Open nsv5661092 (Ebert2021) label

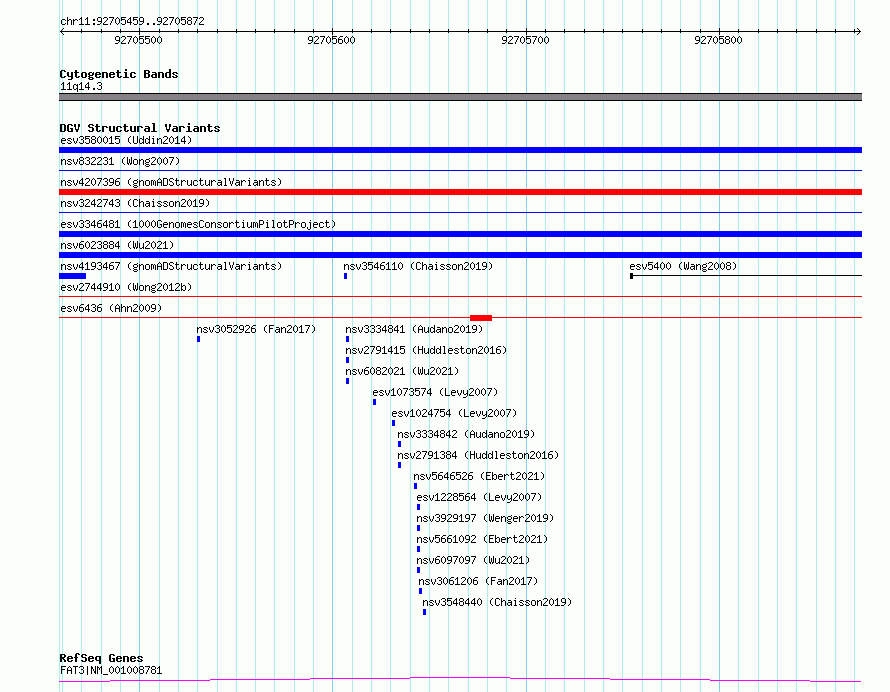482,539
